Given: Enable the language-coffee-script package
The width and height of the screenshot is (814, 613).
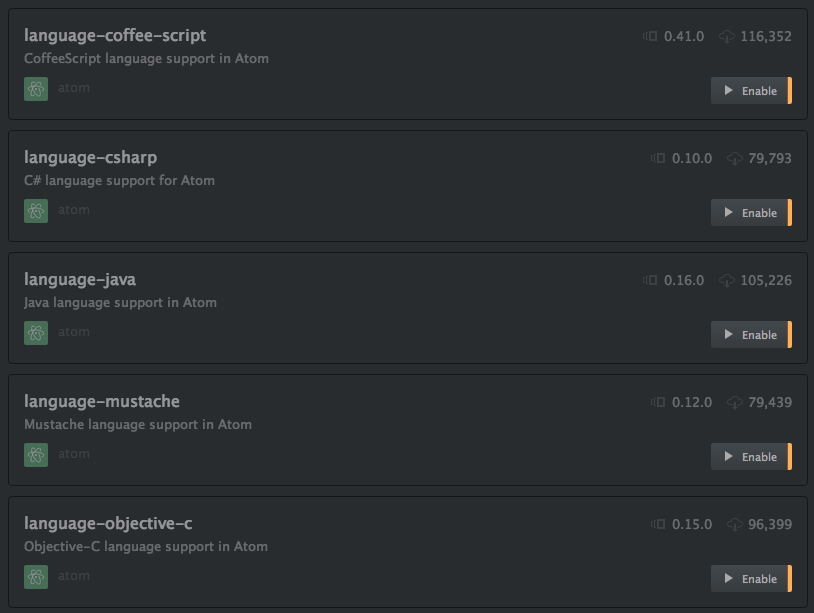Looking at the screenshot, I should tap(751, 91).
